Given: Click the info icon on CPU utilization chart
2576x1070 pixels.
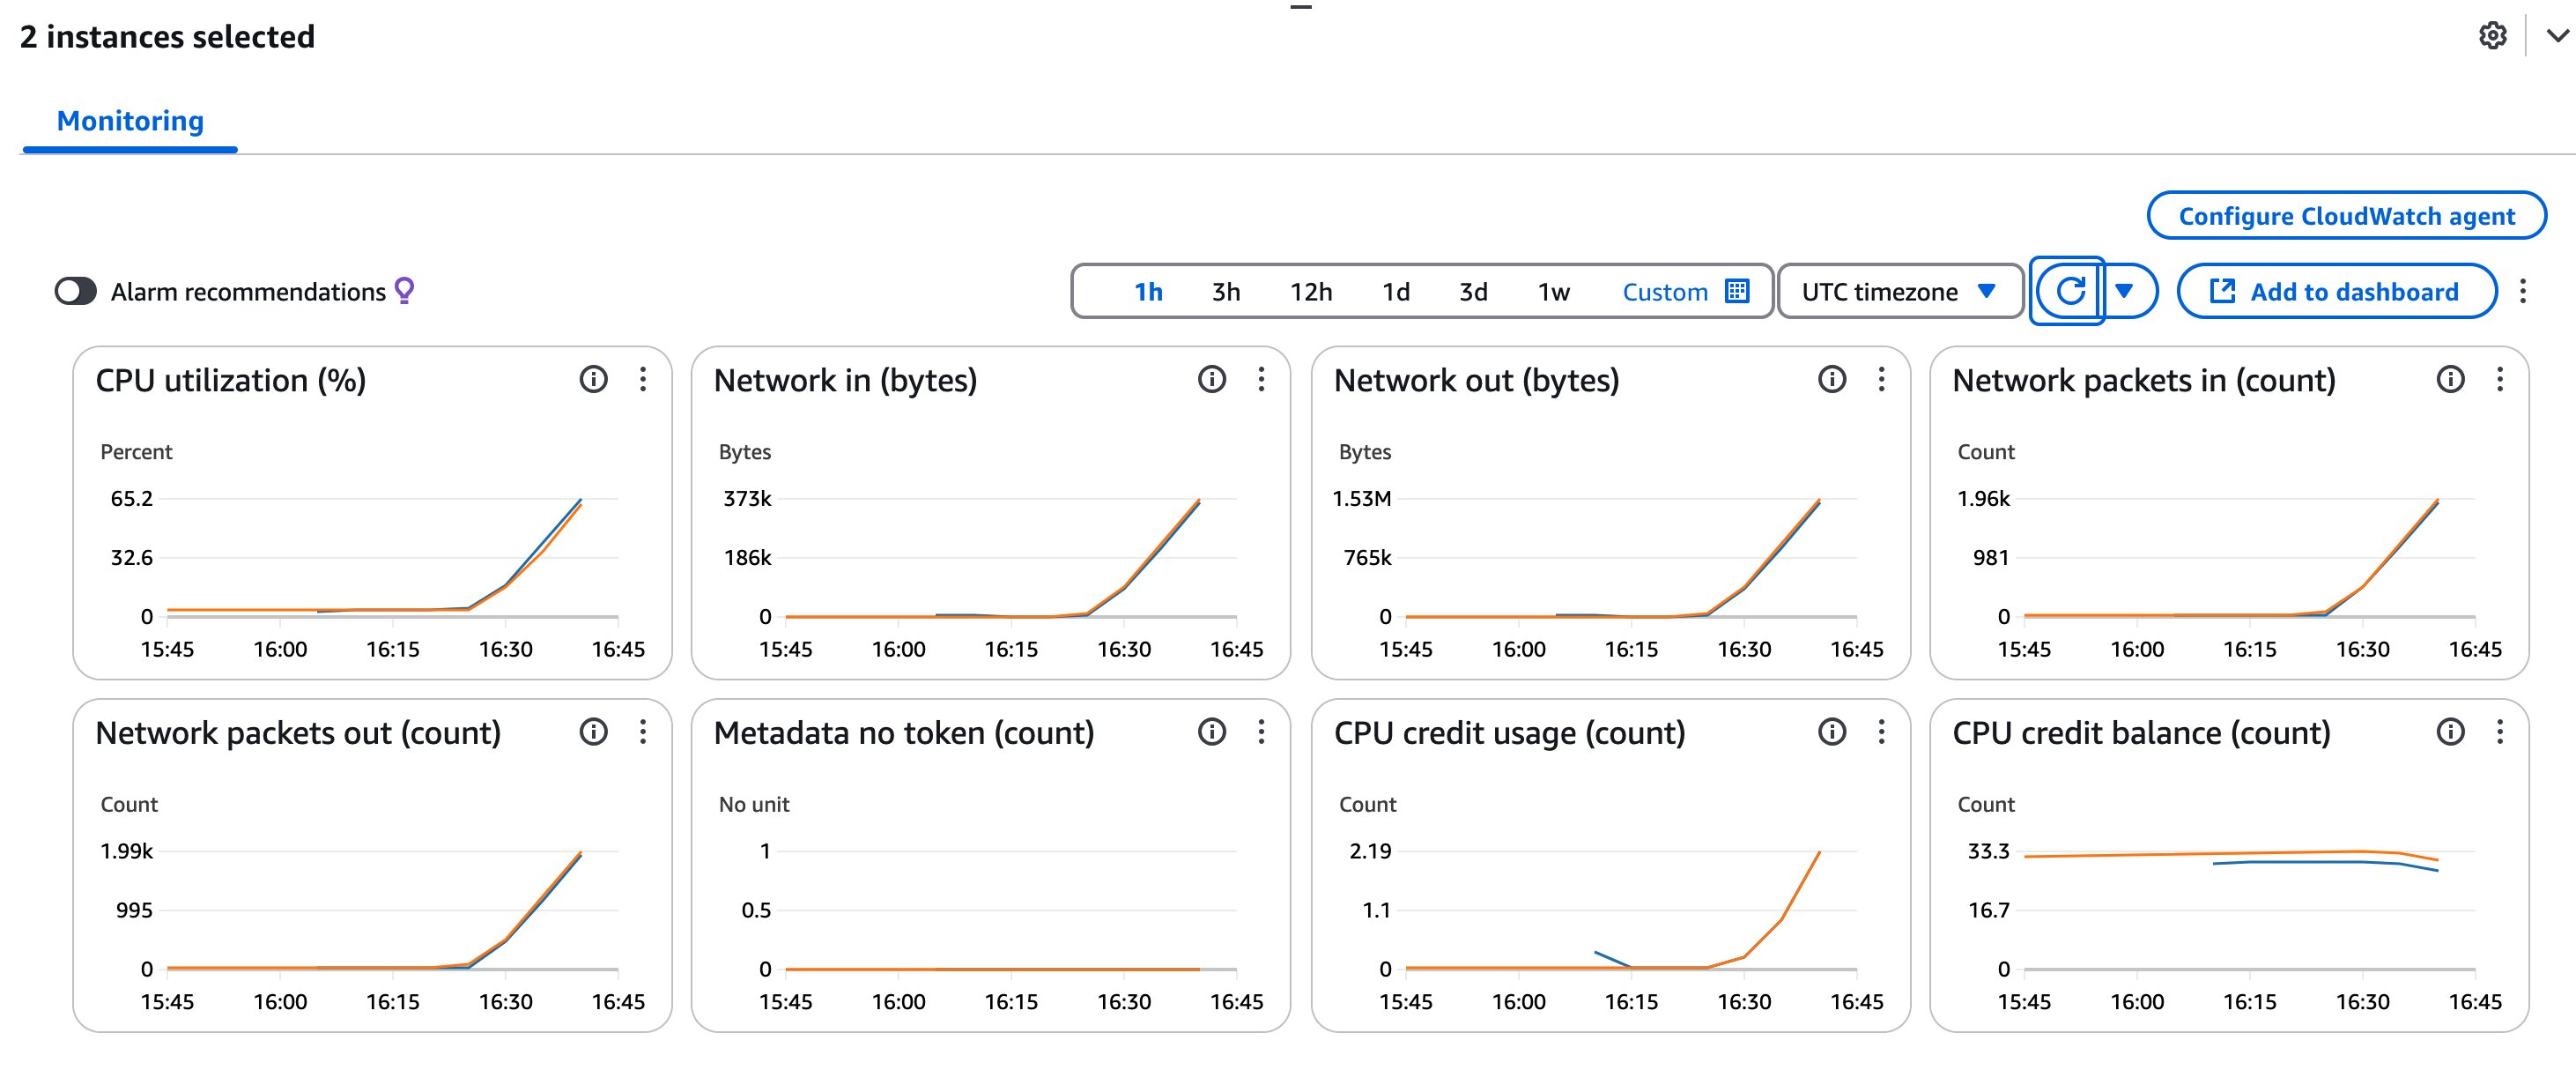Looking at the screenshot, I should coord(594,380).
